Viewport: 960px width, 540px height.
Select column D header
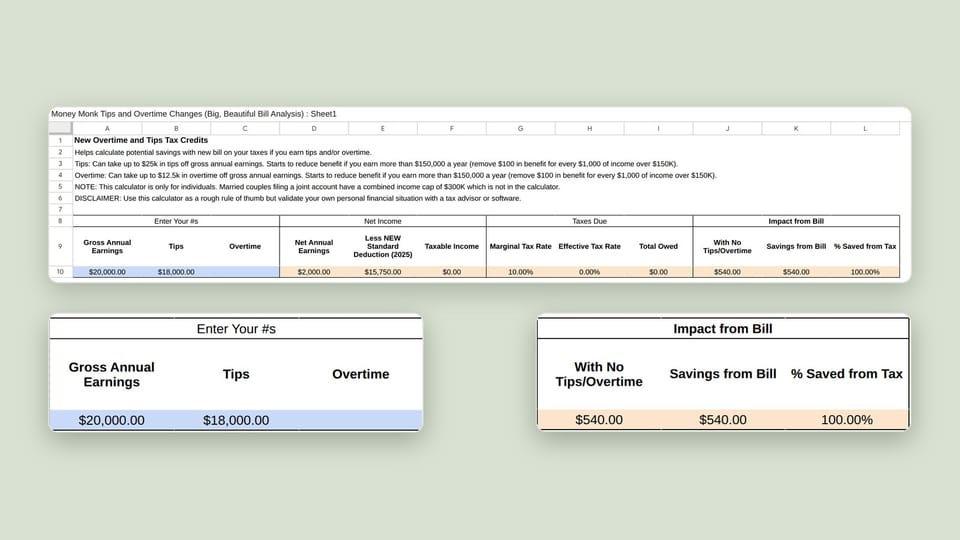(314, 129)
